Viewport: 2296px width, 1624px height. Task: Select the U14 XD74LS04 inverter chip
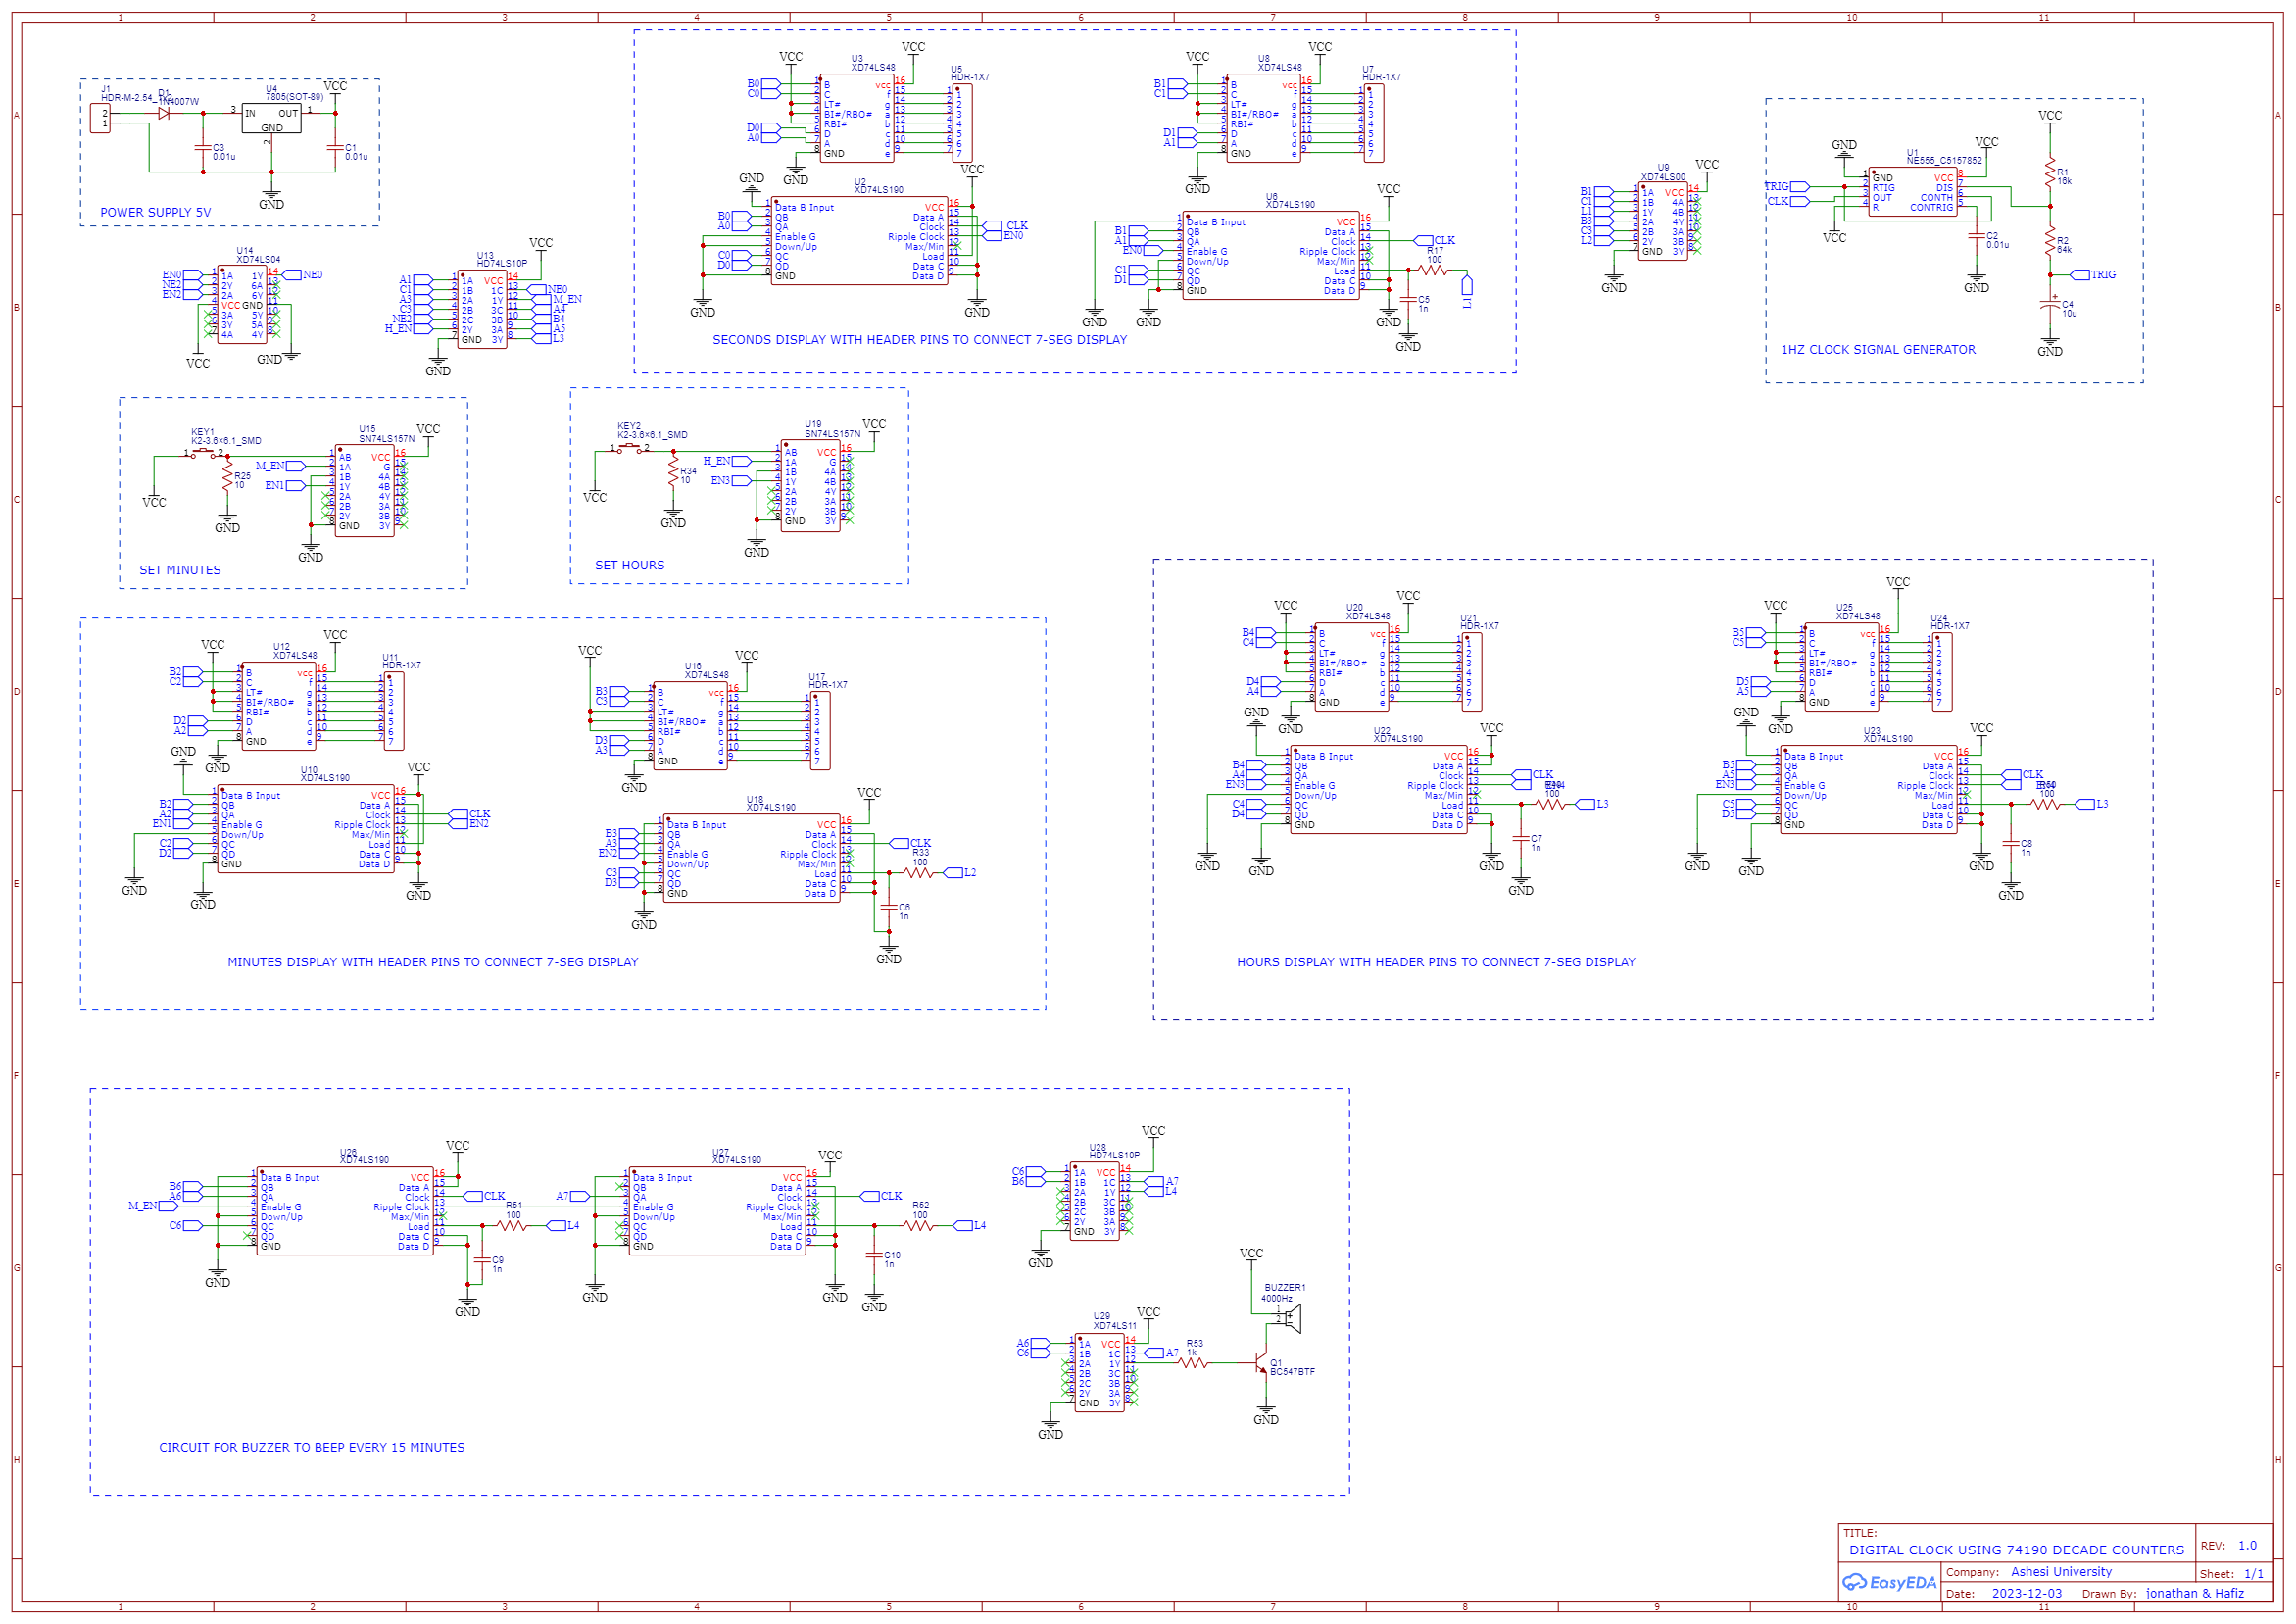tap(243, 305)
